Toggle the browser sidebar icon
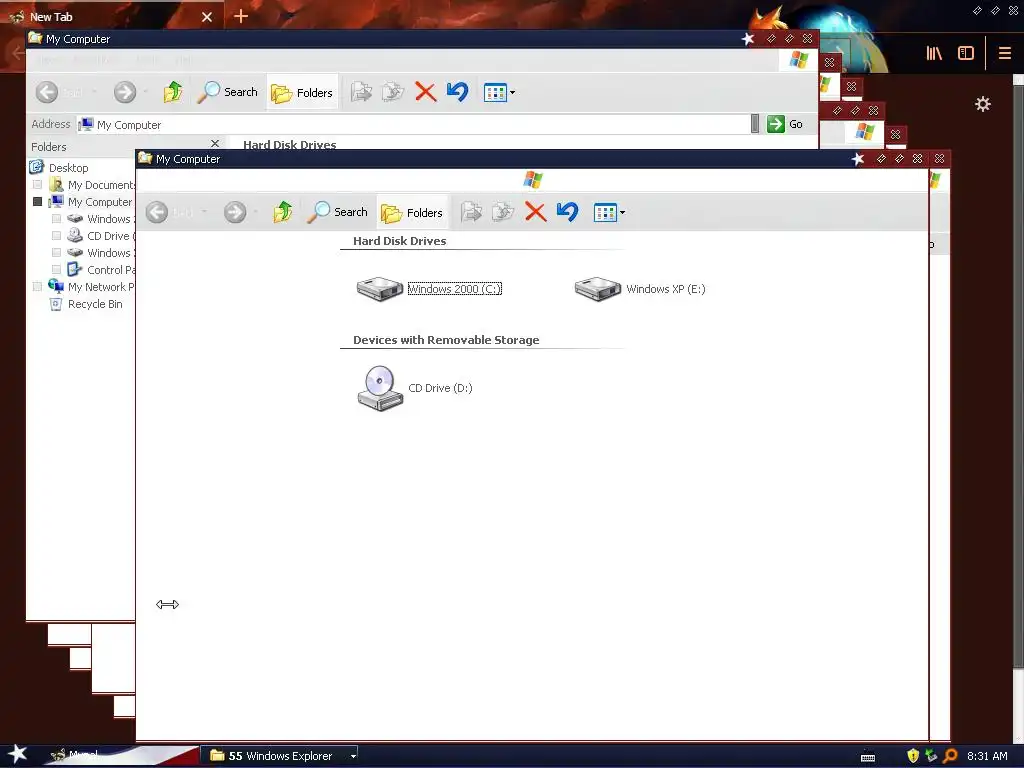This screenshot has width=1024, height=768. (x=966, y=53)
